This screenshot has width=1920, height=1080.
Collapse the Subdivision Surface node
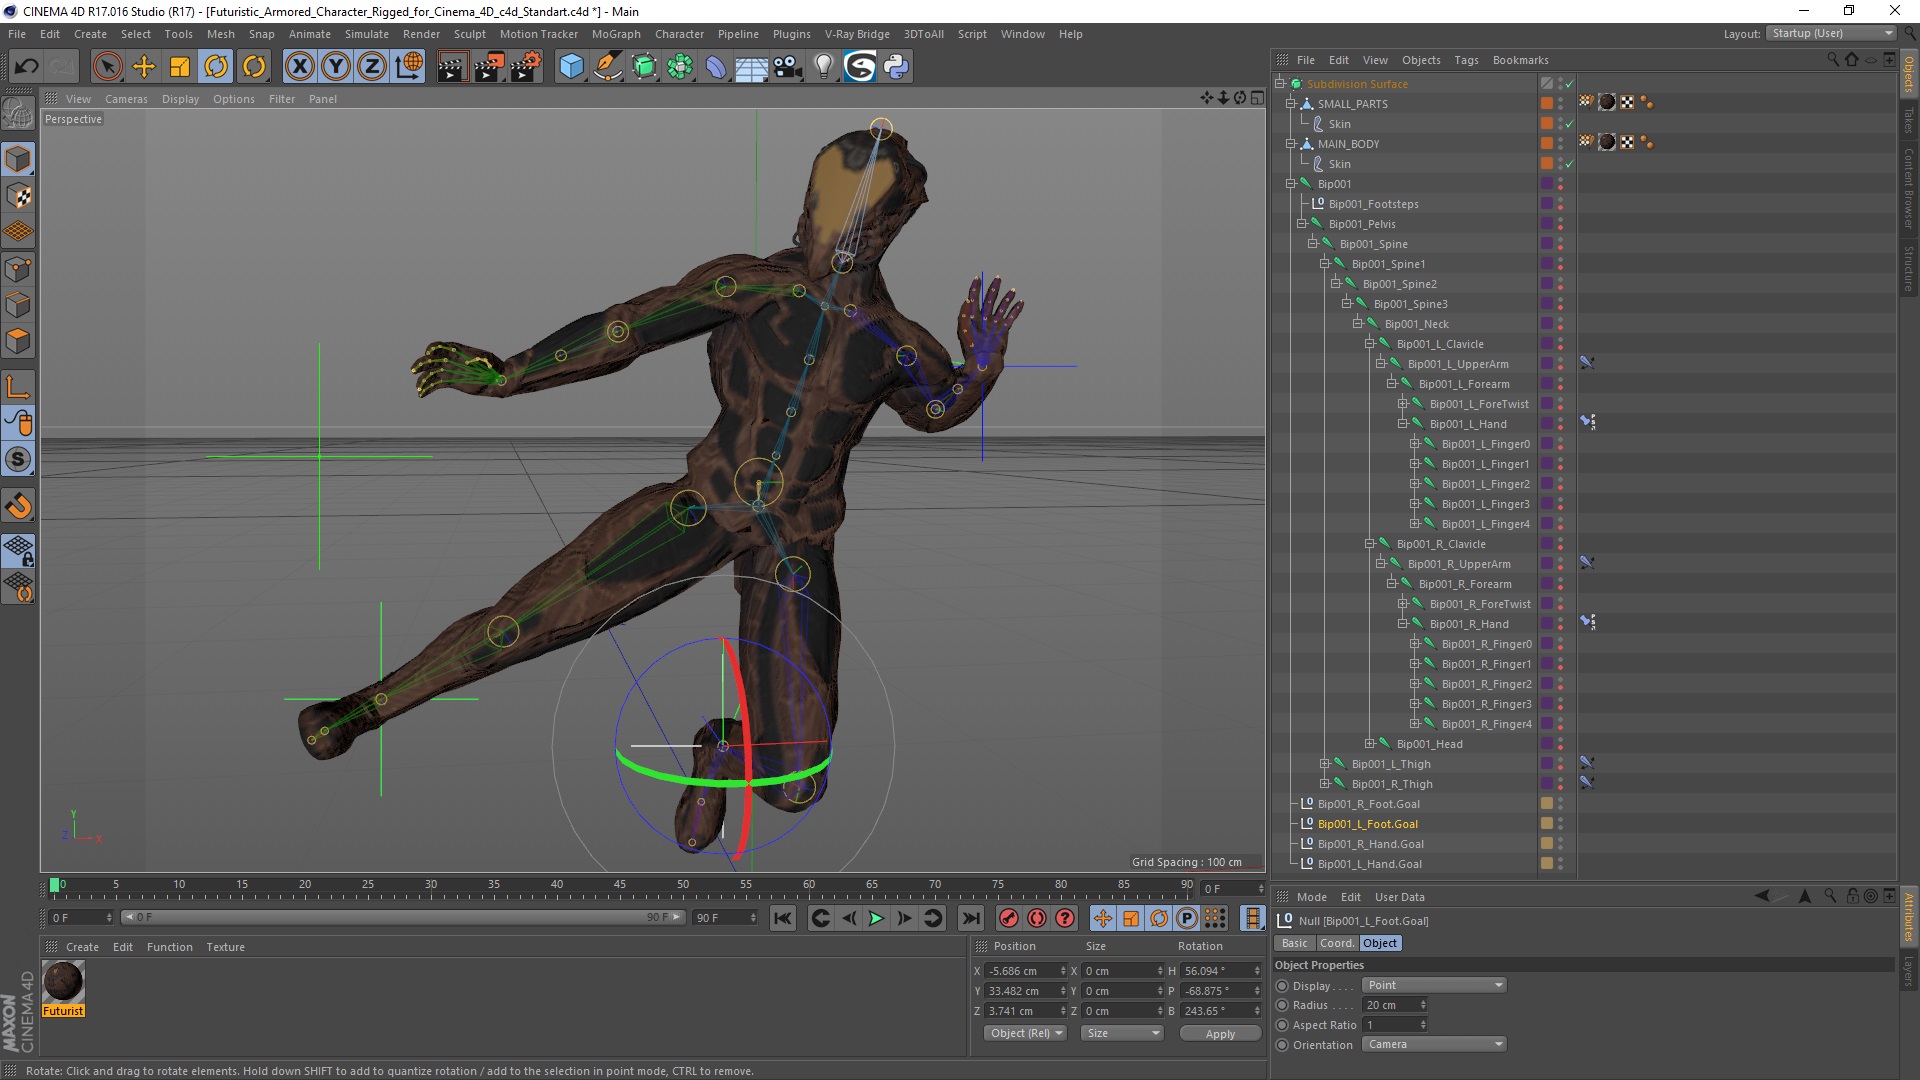tap(1279, 84)
